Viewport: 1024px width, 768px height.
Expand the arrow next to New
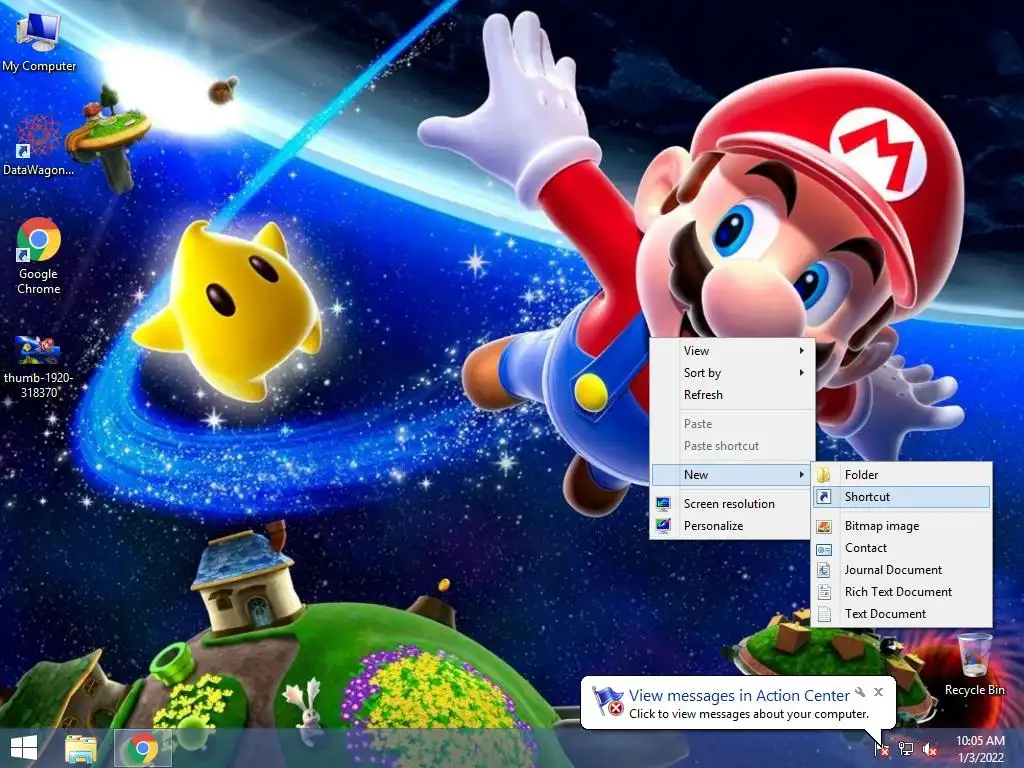tap(801, 475)
